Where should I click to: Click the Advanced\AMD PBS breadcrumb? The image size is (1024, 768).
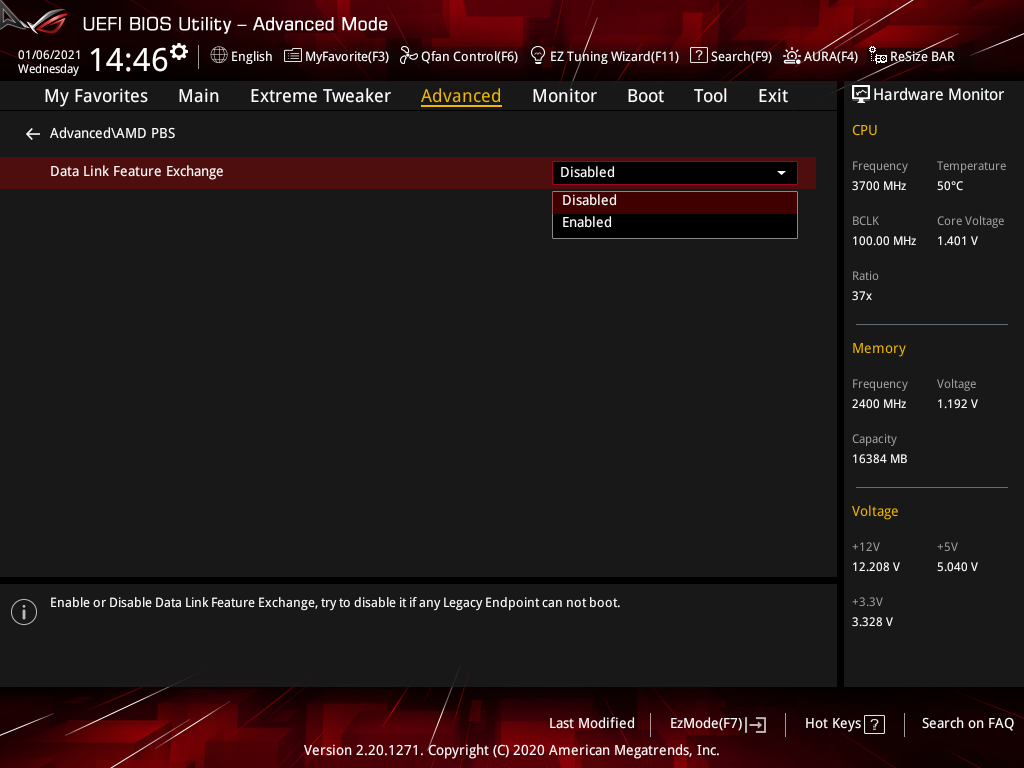(112, 133)
